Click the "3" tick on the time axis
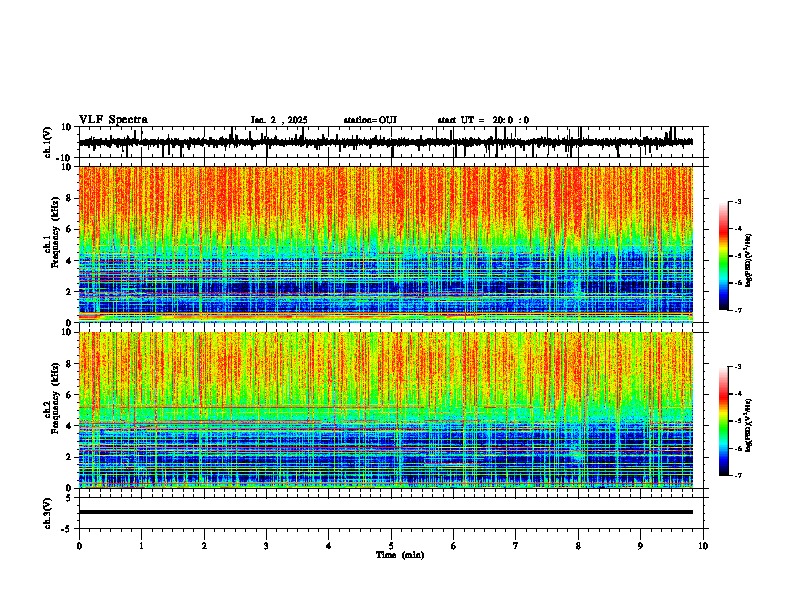Viewport: 792px width, 612px height. point(266,546)
